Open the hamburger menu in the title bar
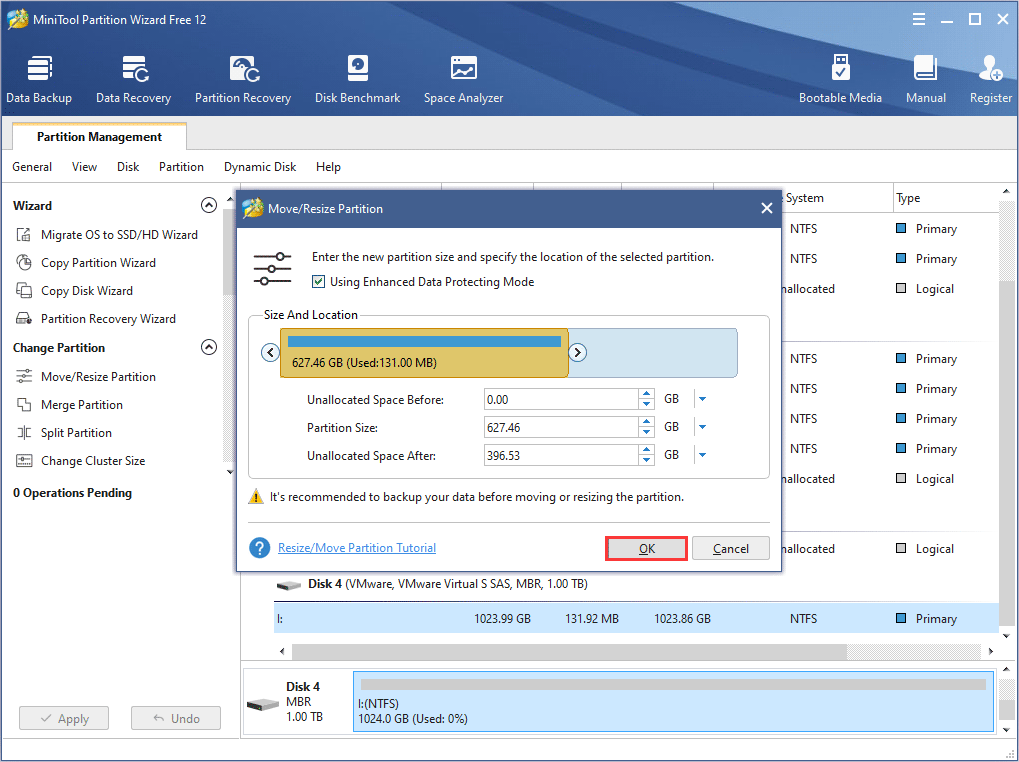The height and width of the screenshot is (762, 1019). pyautogui.click(x=919, y=19)
